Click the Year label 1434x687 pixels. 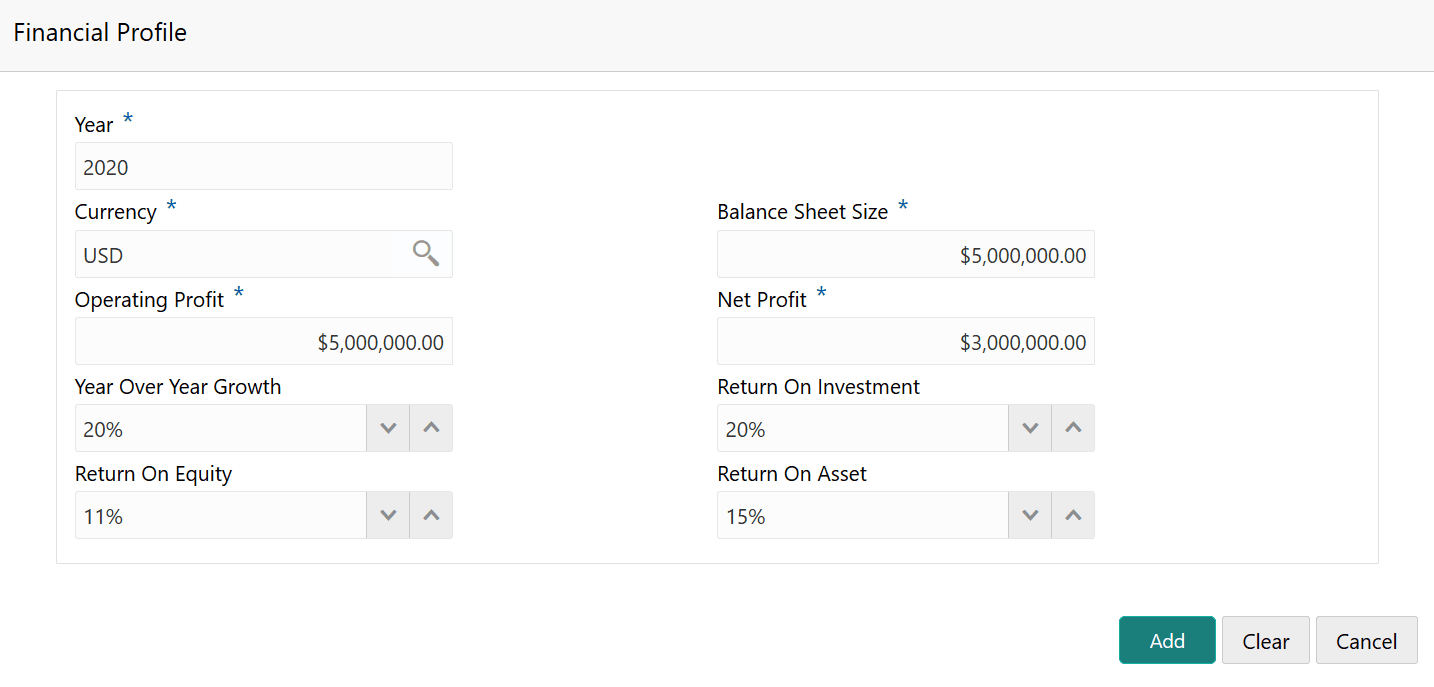coord(94,124)
